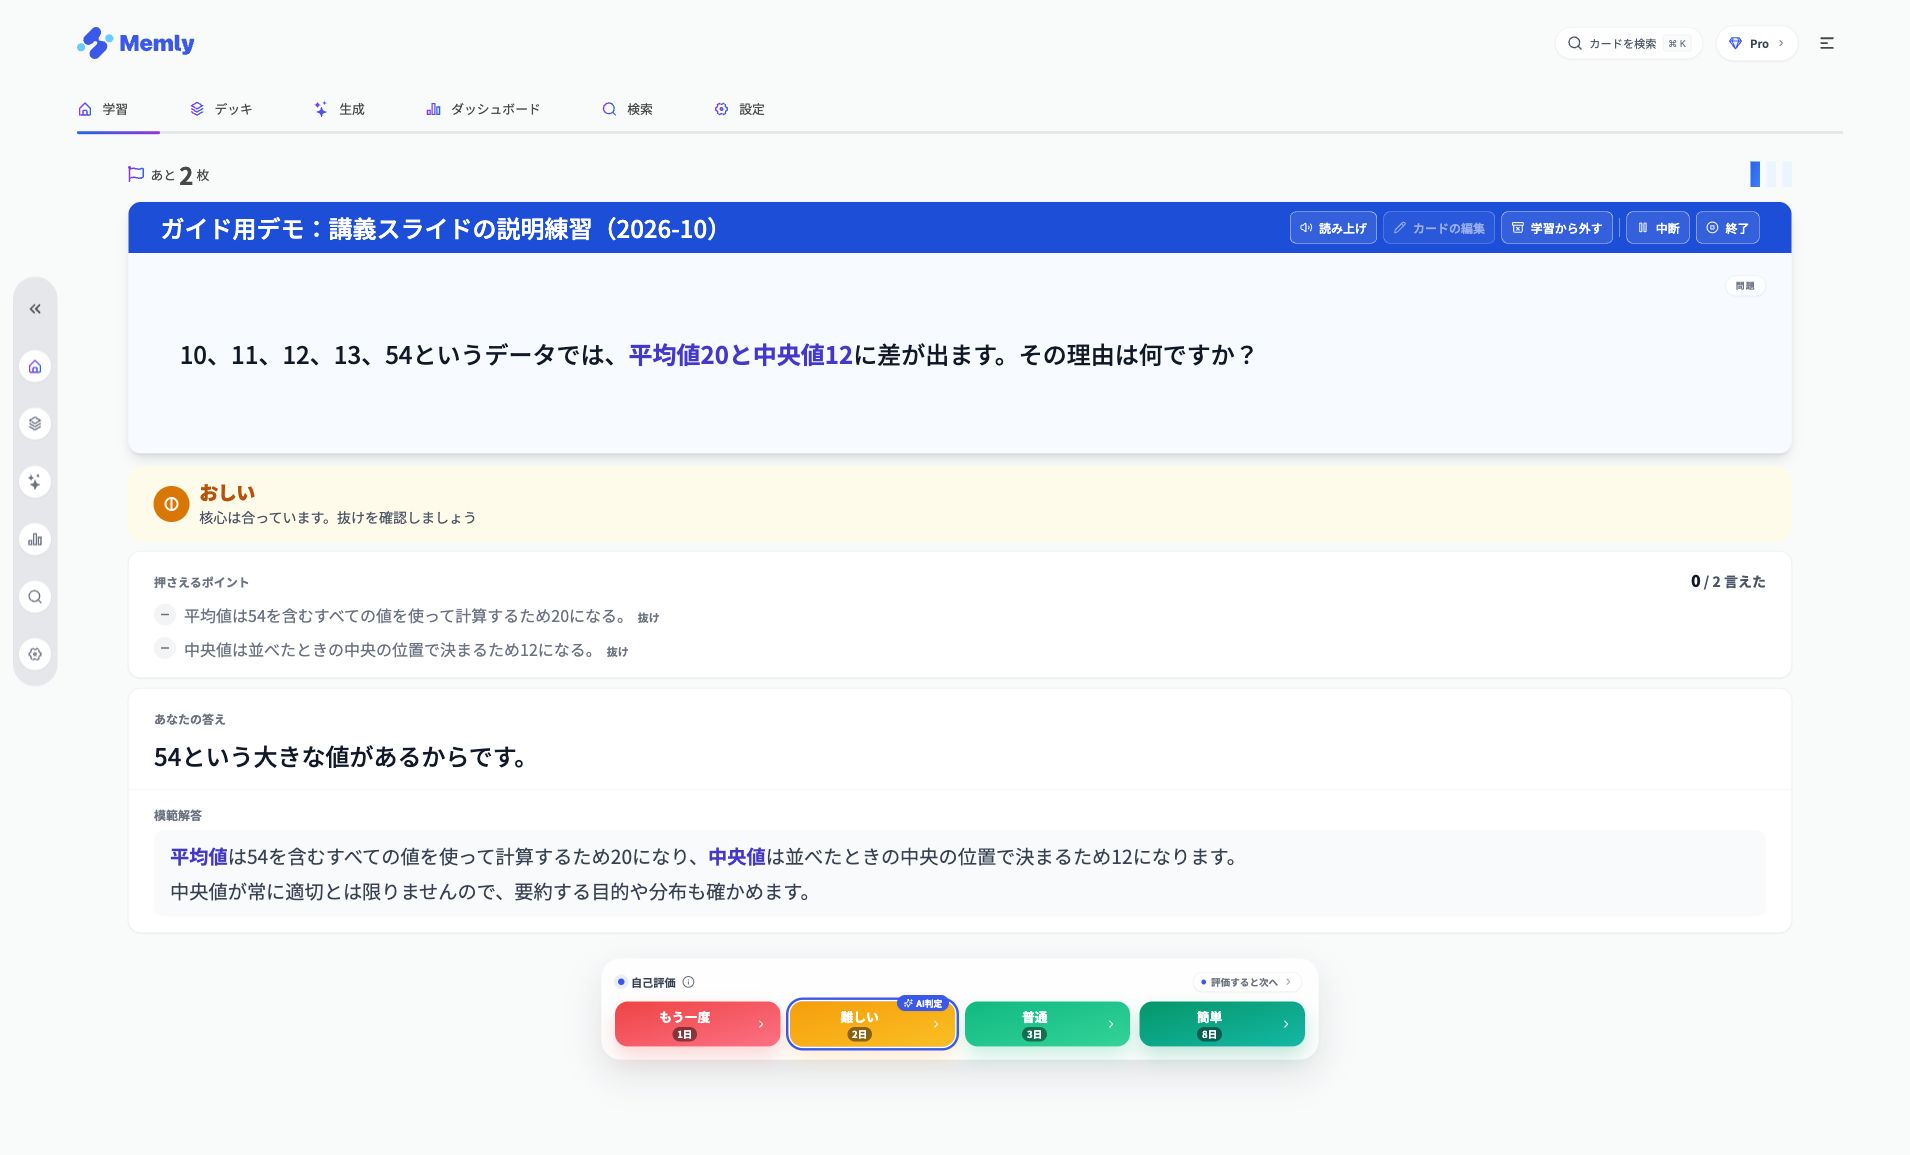Click the カードの編集 button
The height and width of the screenshot is (1155, 1910).
coord(1438,228)
